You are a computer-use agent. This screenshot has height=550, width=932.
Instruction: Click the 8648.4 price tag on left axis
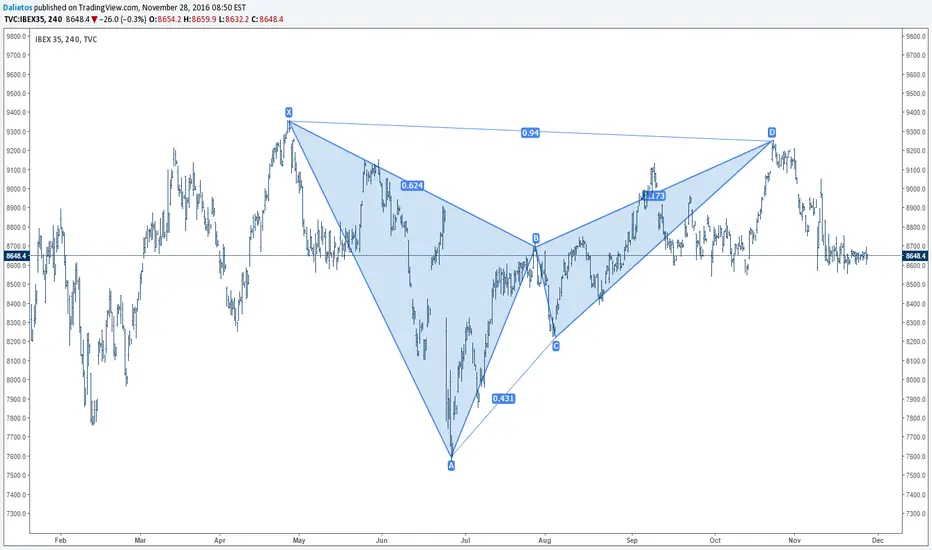pyautogui.click(x=16, y=256)
